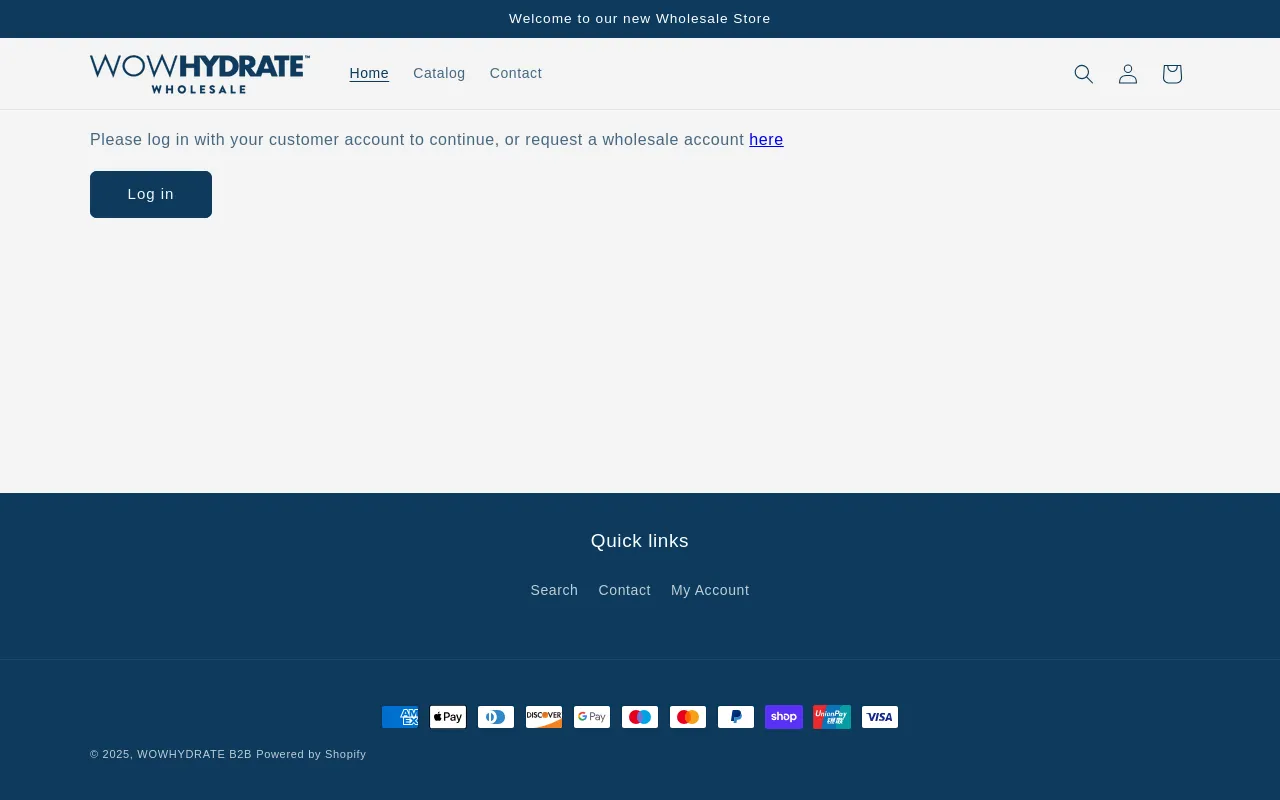The height and width of the screenshot is (800, 1280).
Task: Open the shopping cart icon
Action: tap(1171, 74)
